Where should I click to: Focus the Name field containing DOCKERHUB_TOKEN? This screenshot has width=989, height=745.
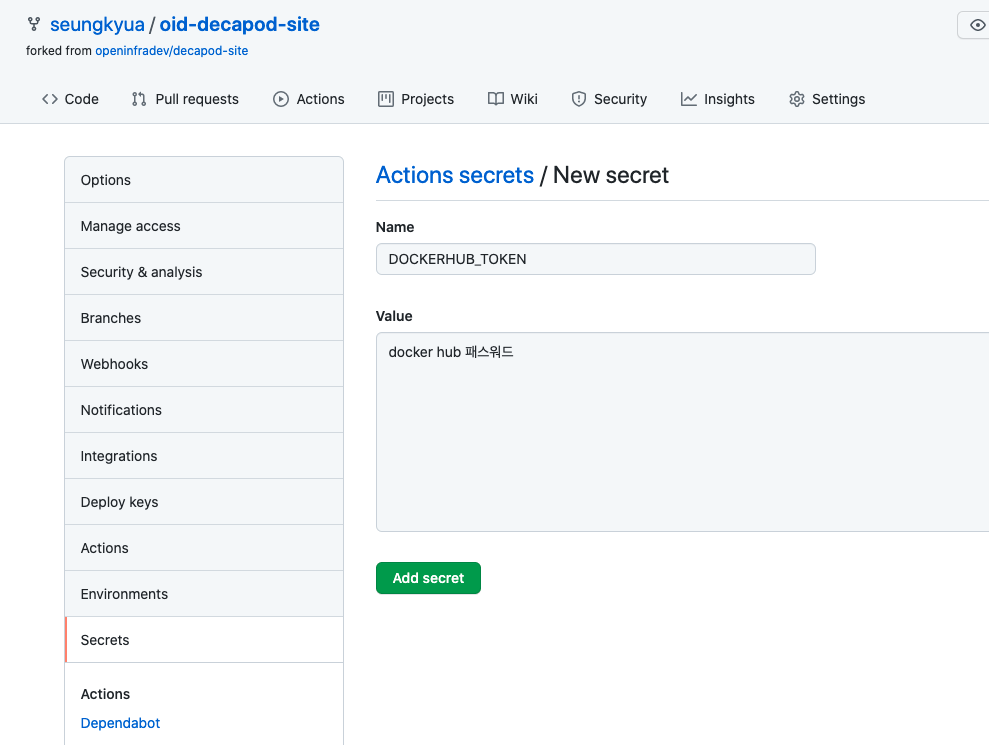tap(595, 259)
